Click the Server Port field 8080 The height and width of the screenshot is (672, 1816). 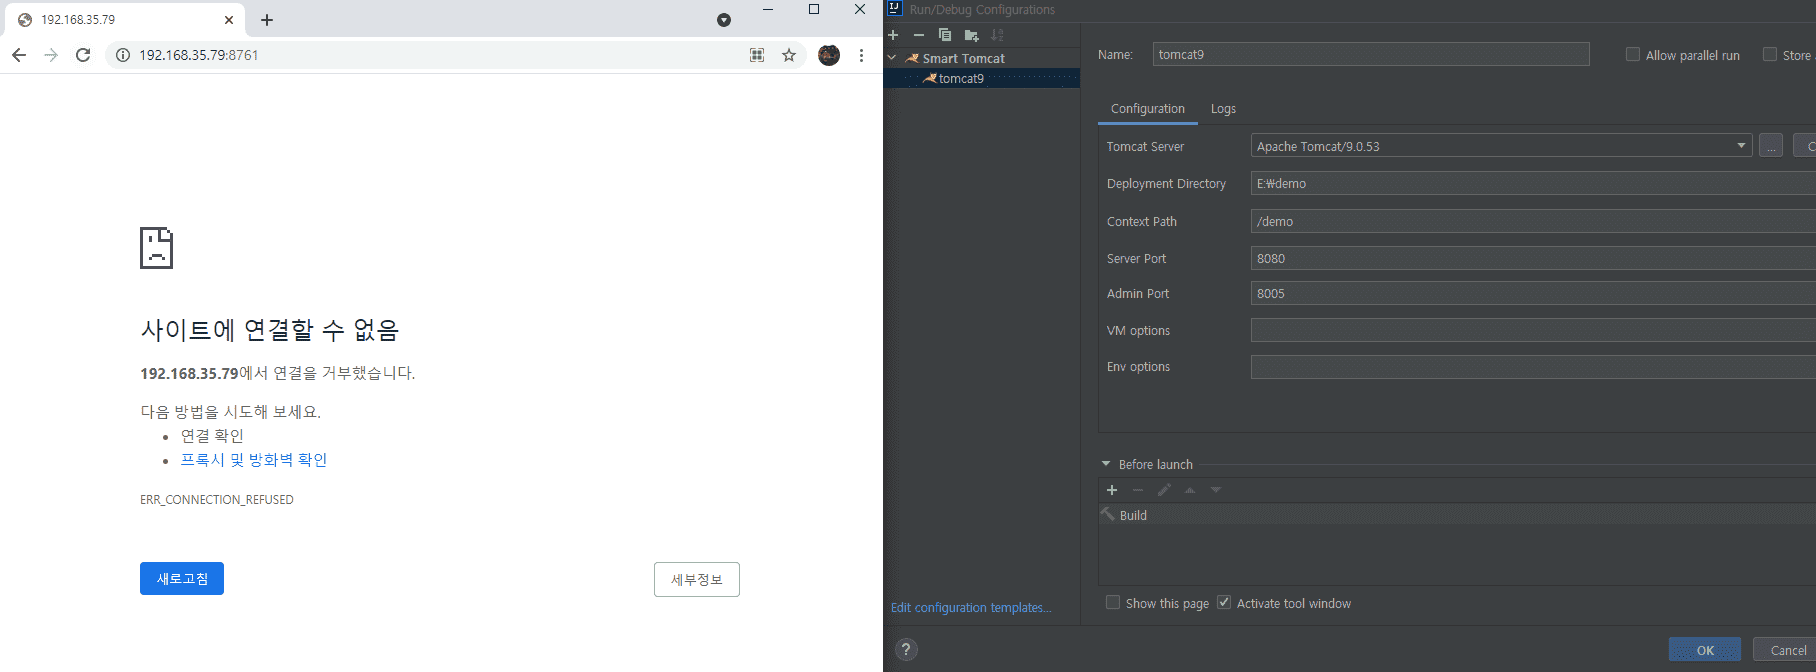[1533, 258]
